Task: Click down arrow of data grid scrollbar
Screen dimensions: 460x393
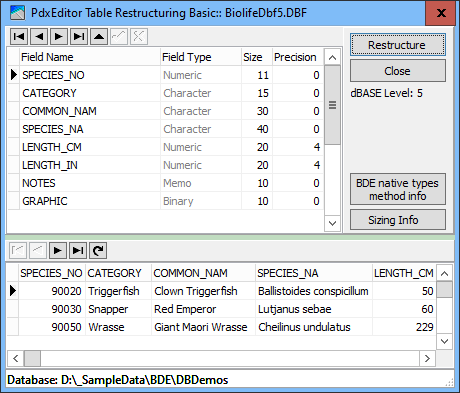Action: click(444, 341)
